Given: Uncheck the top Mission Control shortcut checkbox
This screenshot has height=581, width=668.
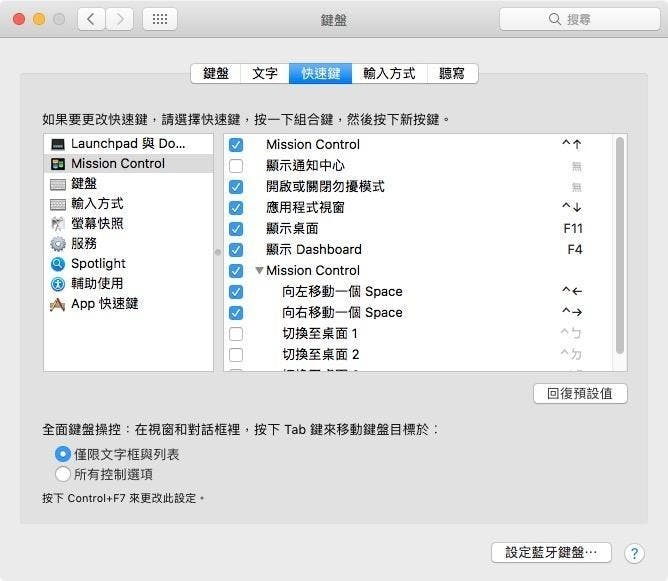Looking at the screenshot, I should click(x=236, y=145).
